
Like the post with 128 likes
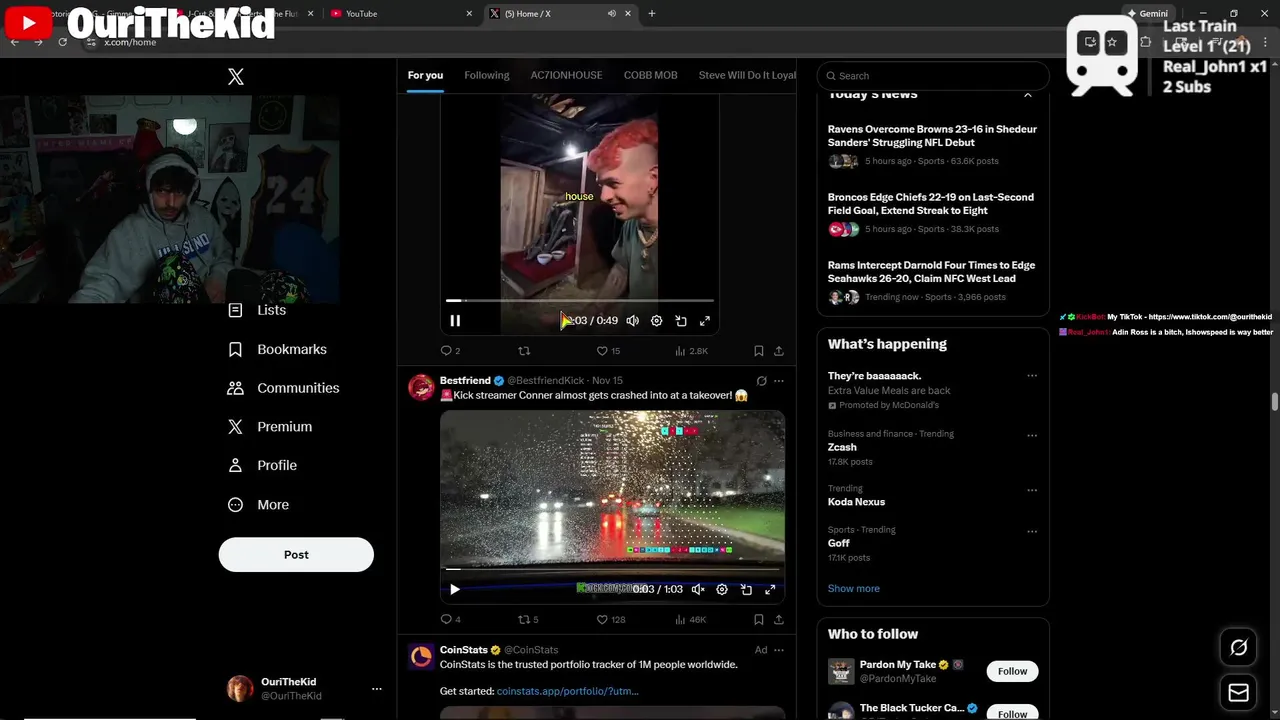[x=611, y=620]
